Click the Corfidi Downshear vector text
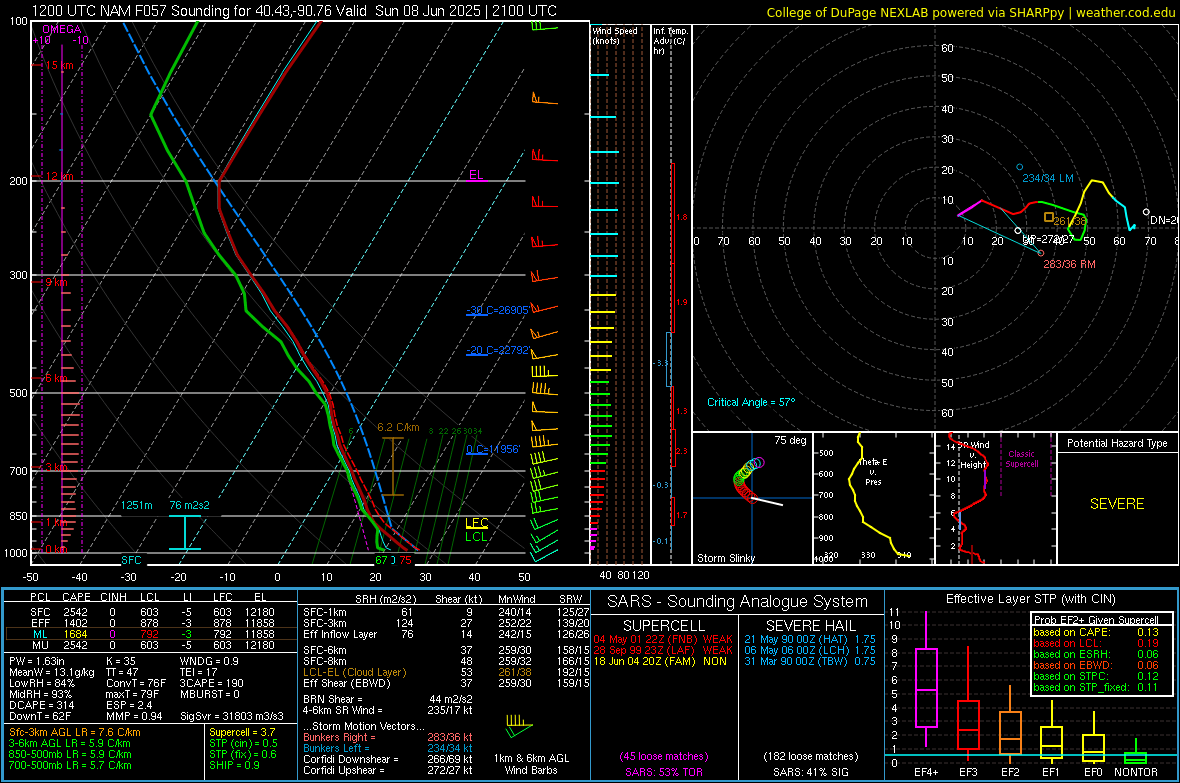Screen dimensions: 1180x783 point(388,759)
